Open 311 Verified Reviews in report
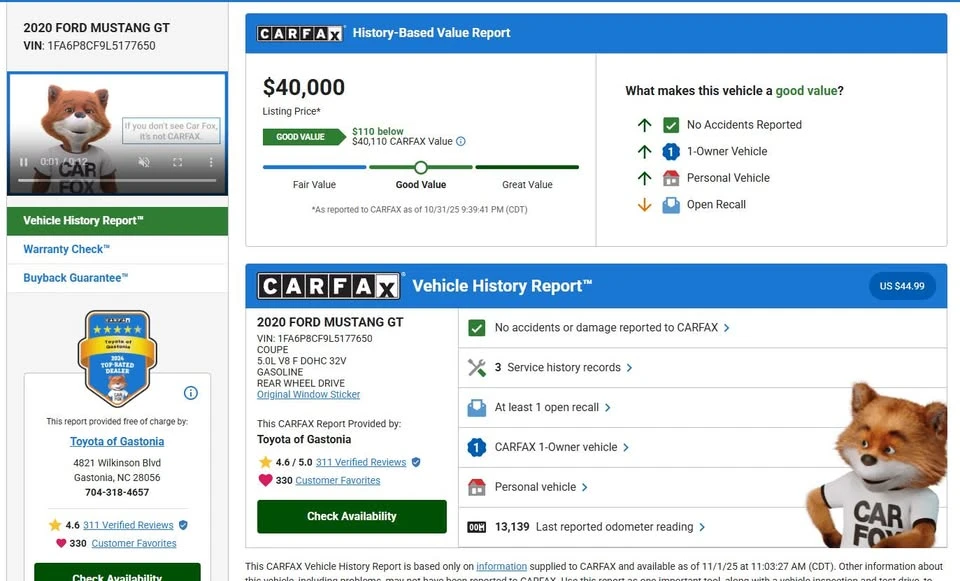 361,462
